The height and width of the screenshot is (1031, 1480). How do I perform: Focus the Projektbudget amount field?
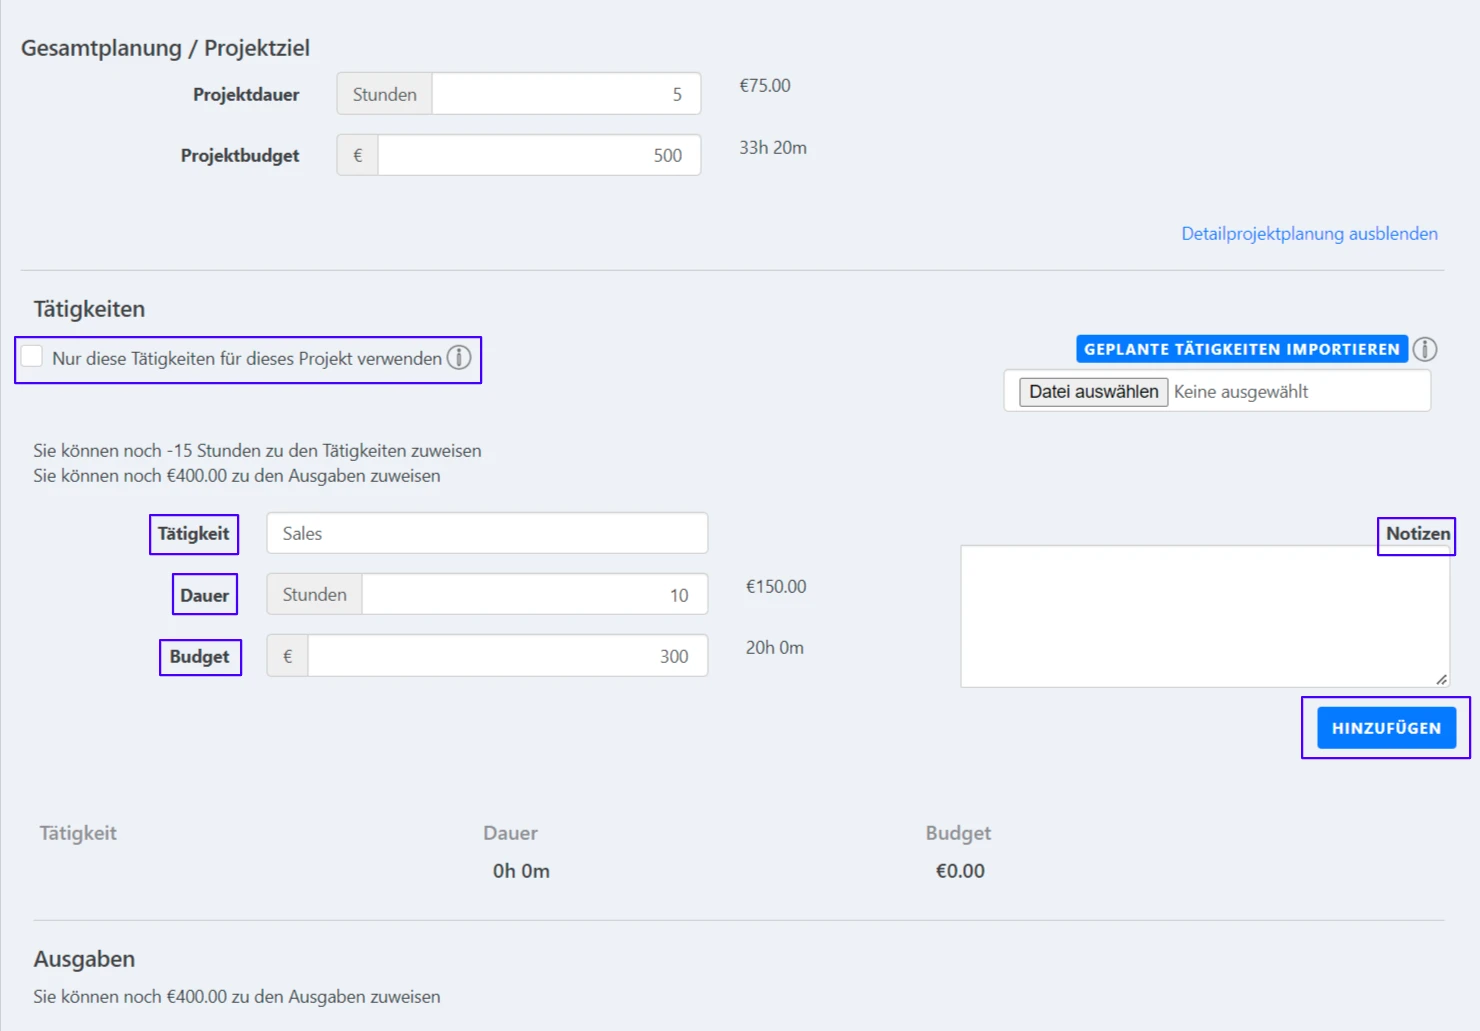click(538, 155)
